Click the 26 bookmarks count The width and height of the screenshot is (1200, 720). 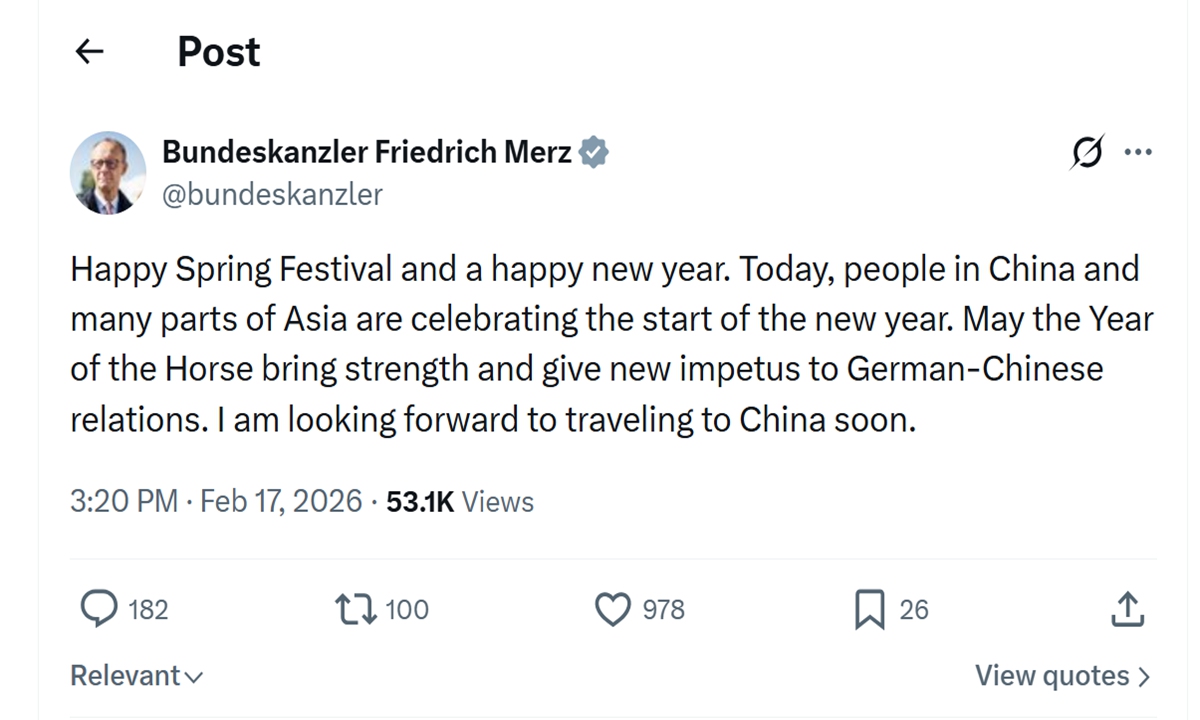click(913, 608)
